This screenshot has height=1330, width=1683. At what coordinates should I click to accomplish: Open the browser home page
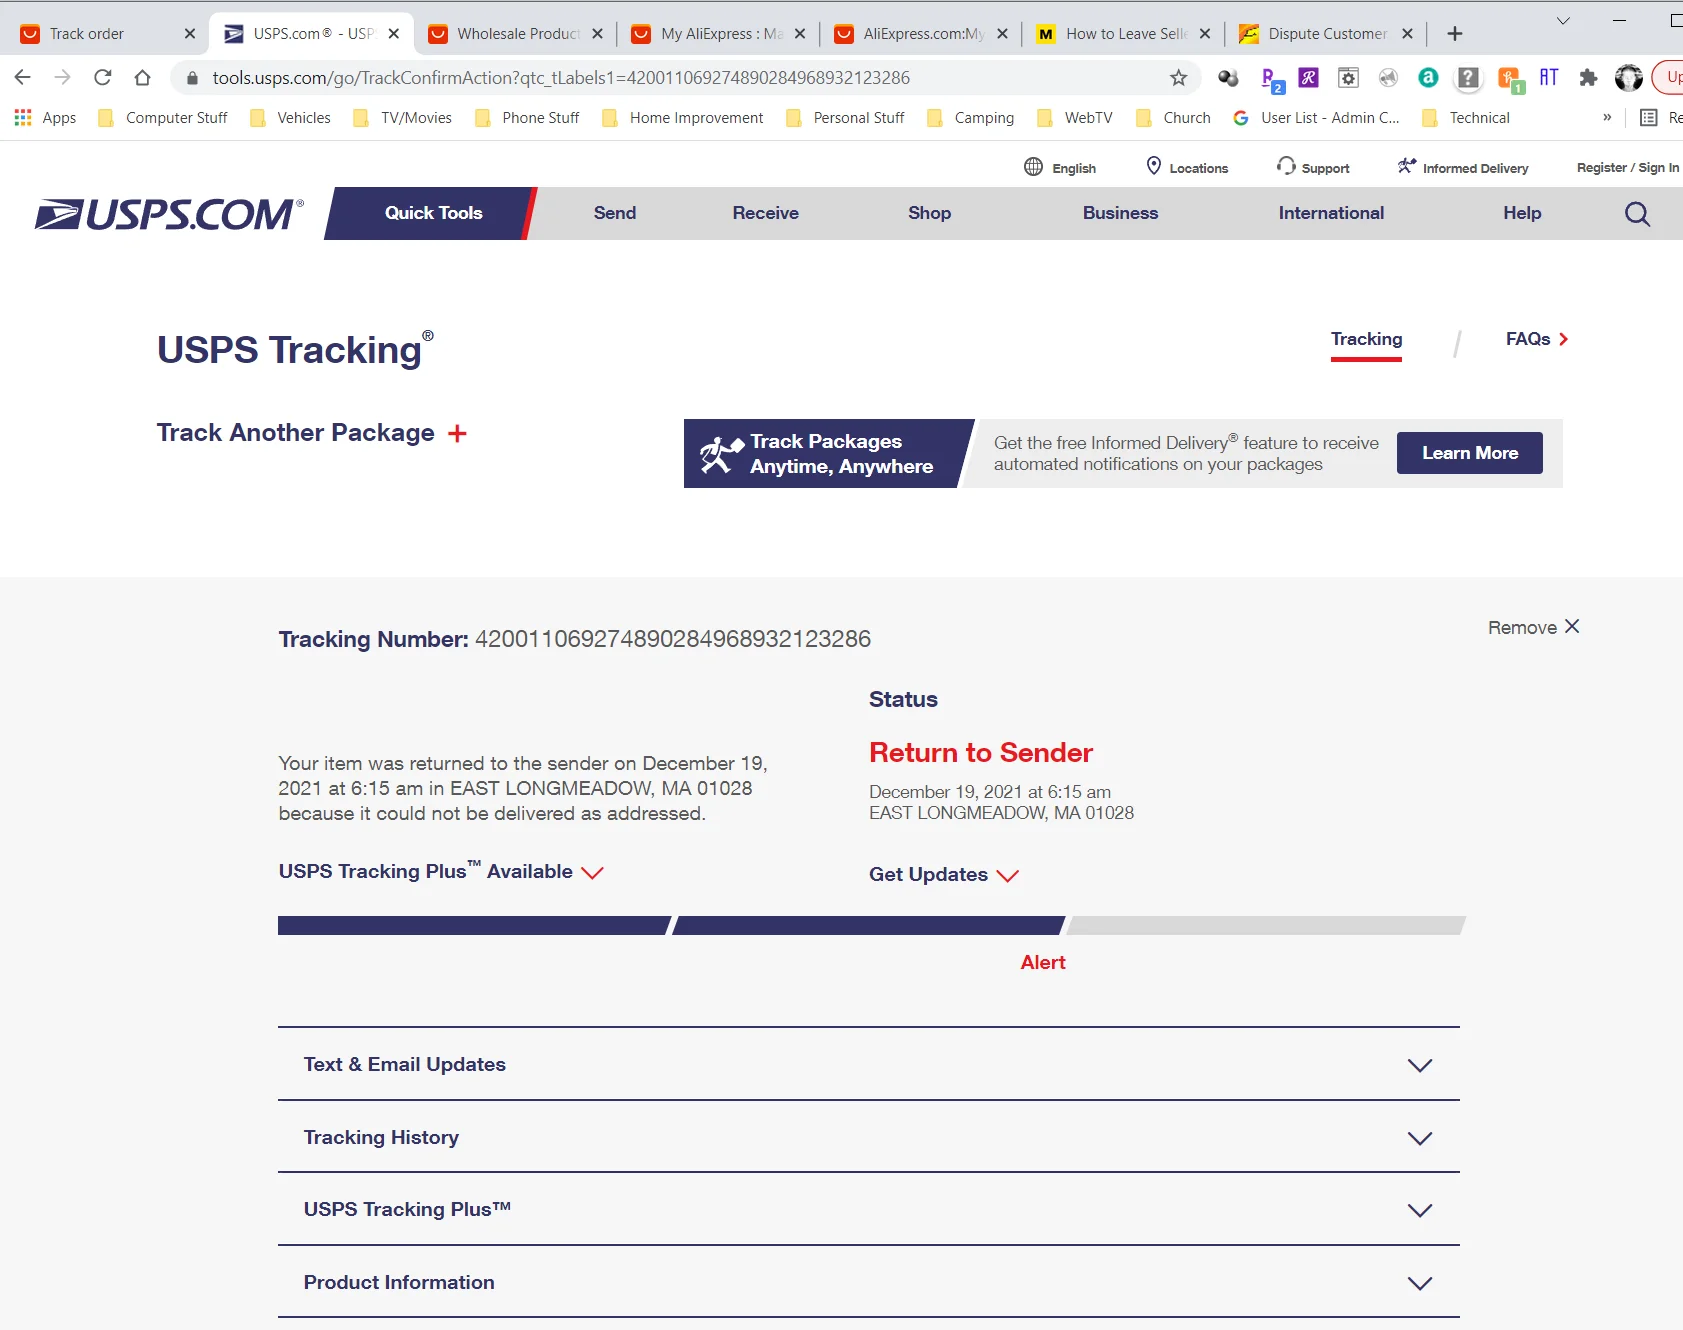(142, 78)
